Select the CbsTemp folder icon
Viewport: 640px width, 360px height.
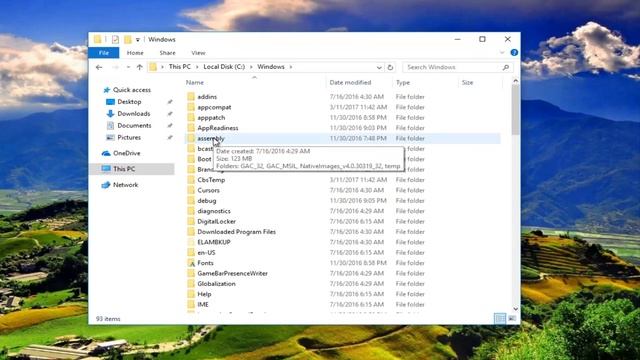point(191,180)
